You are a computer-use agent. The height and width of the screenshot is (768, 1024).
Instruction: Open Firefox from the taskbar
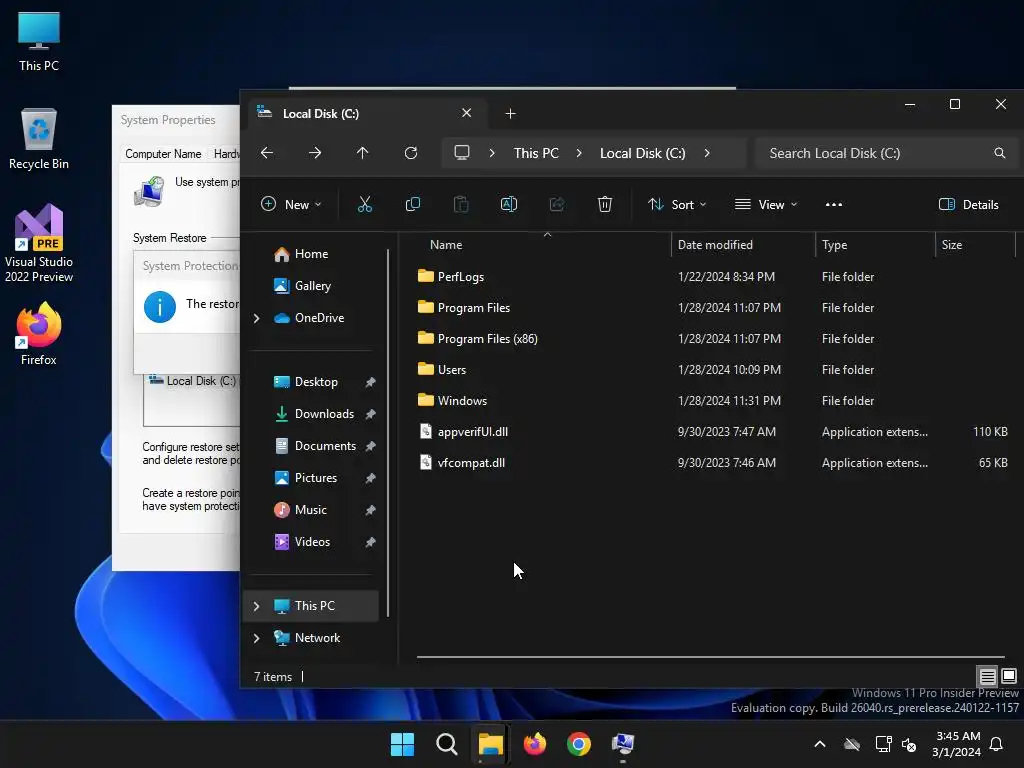(534, 744)
